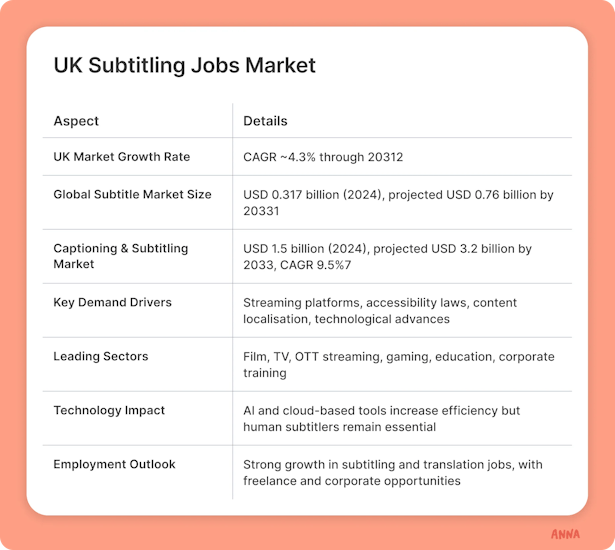This screenshot has width=615, height=550.
Task: Select the Details column header
Action: pos(265,121)
